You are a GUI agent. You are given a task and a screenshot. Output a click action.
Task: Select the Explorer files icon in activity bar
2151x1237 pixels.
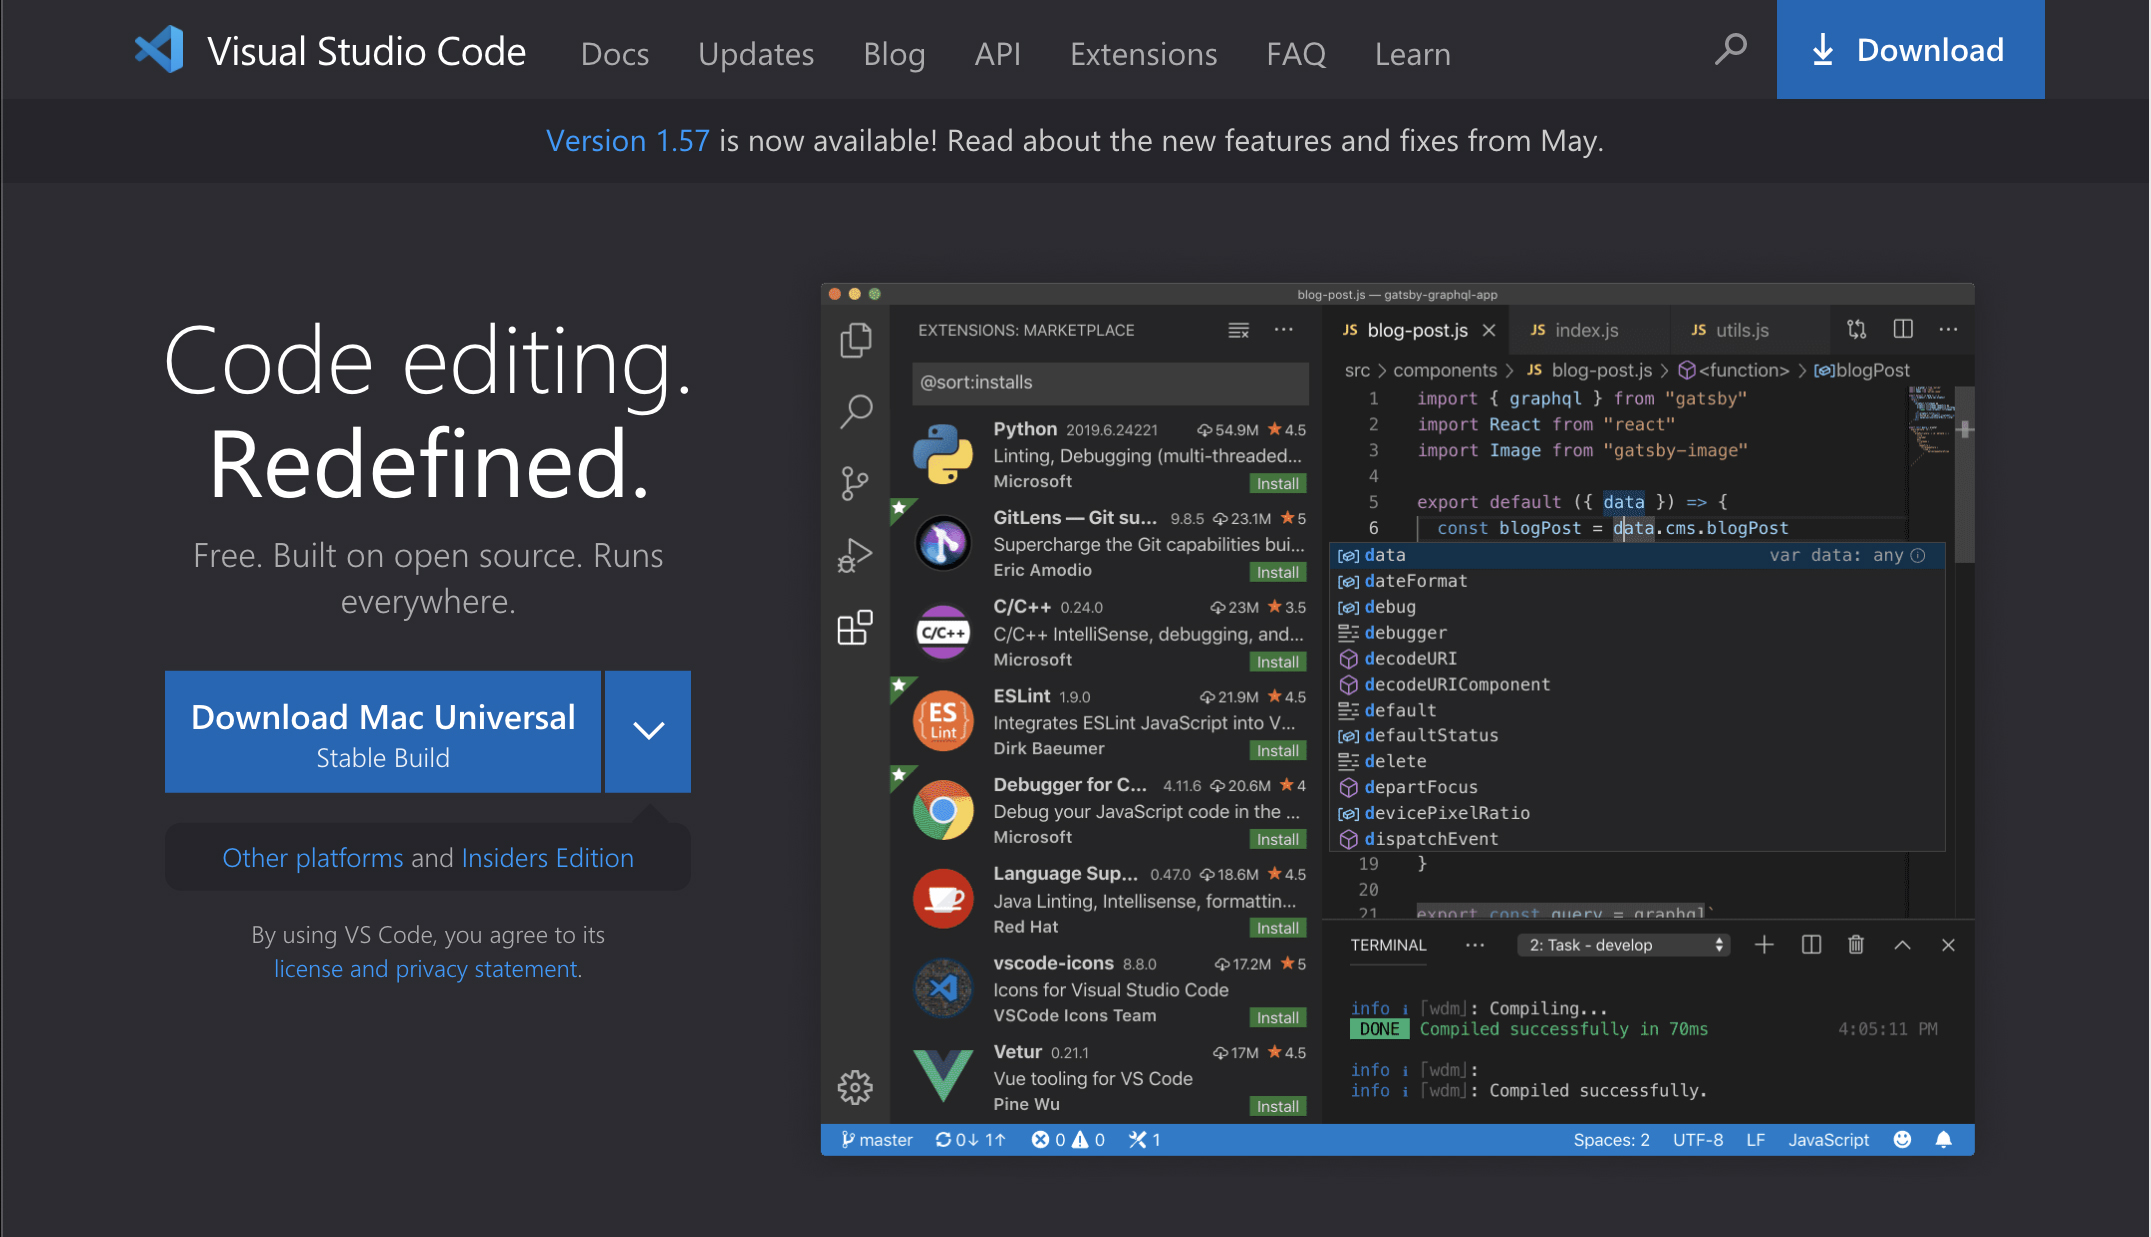855,340
